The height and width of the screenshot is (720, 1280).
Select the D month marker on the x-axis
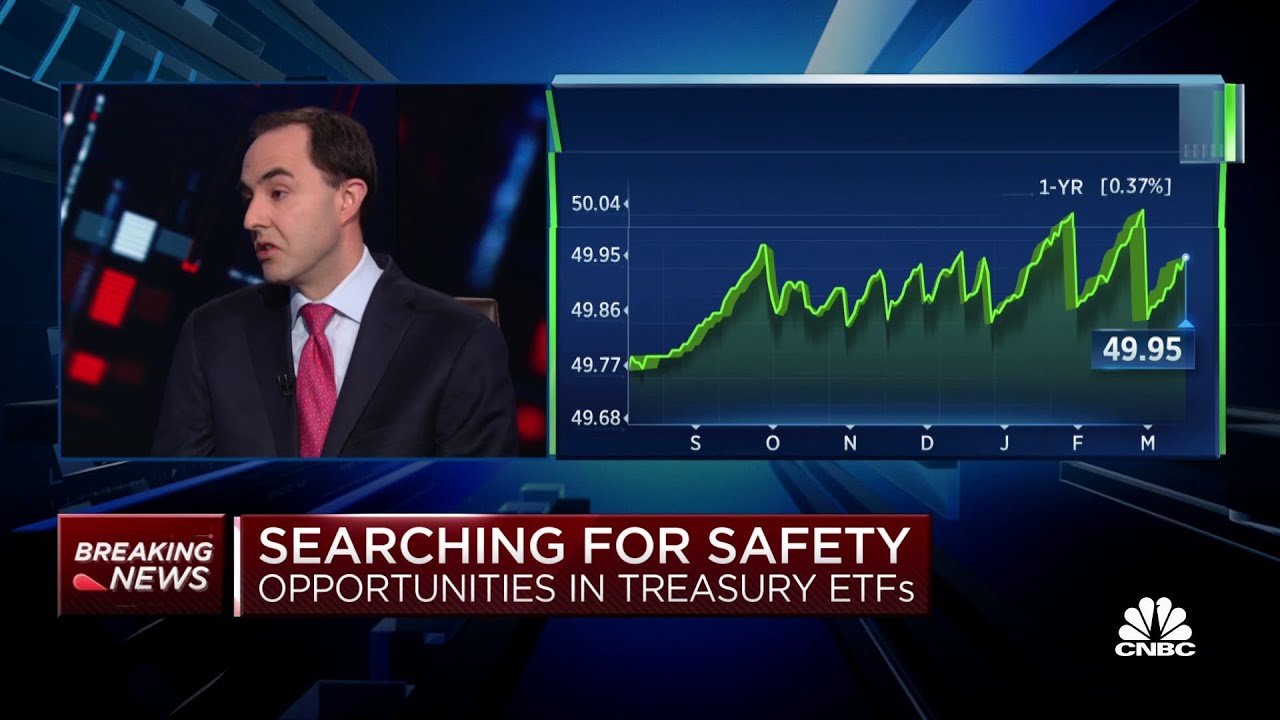927,443
